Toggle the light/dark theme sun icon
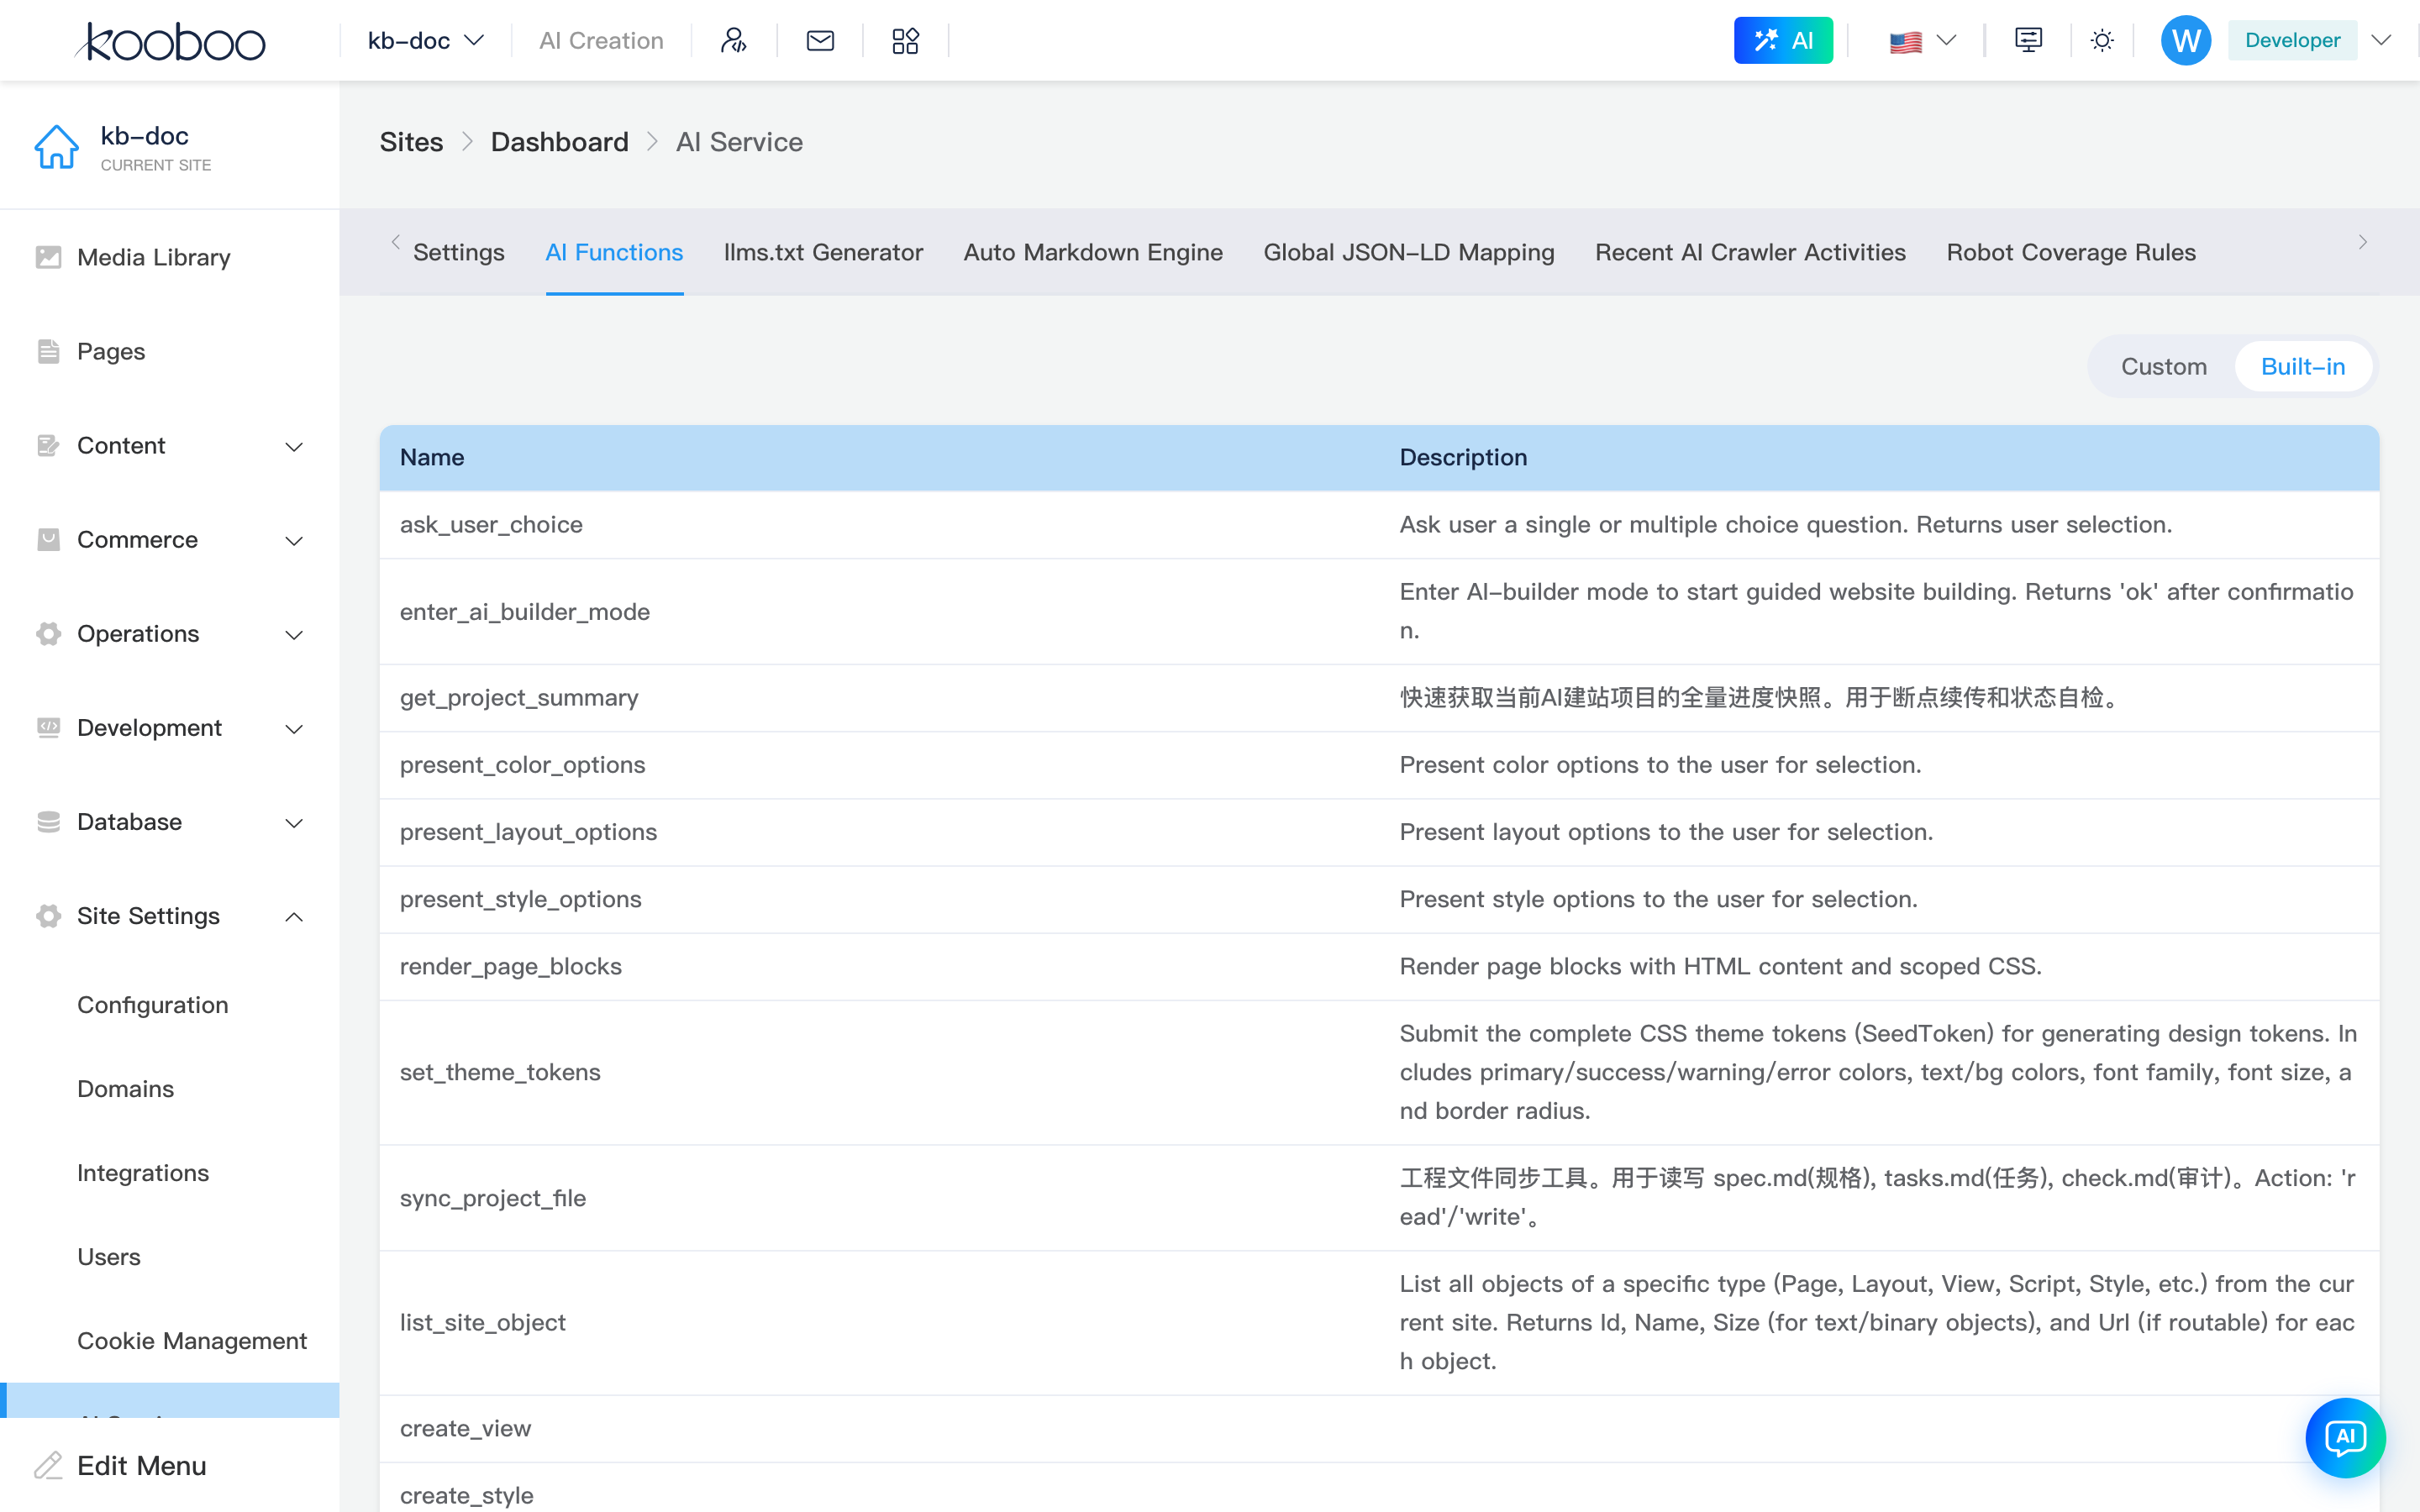This screenshot has width=2420, height=1512. point(2102,40)
